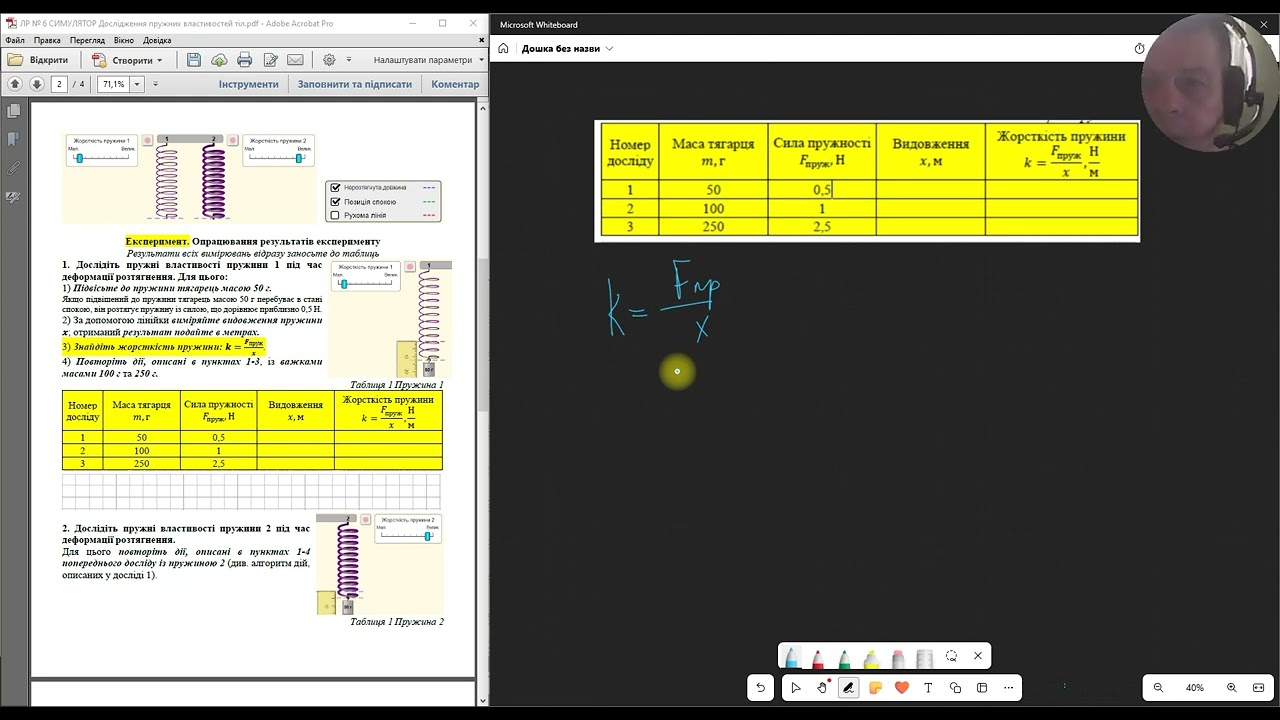Open quick tools toolbar dropdown next to the gear

pos(350,60)
